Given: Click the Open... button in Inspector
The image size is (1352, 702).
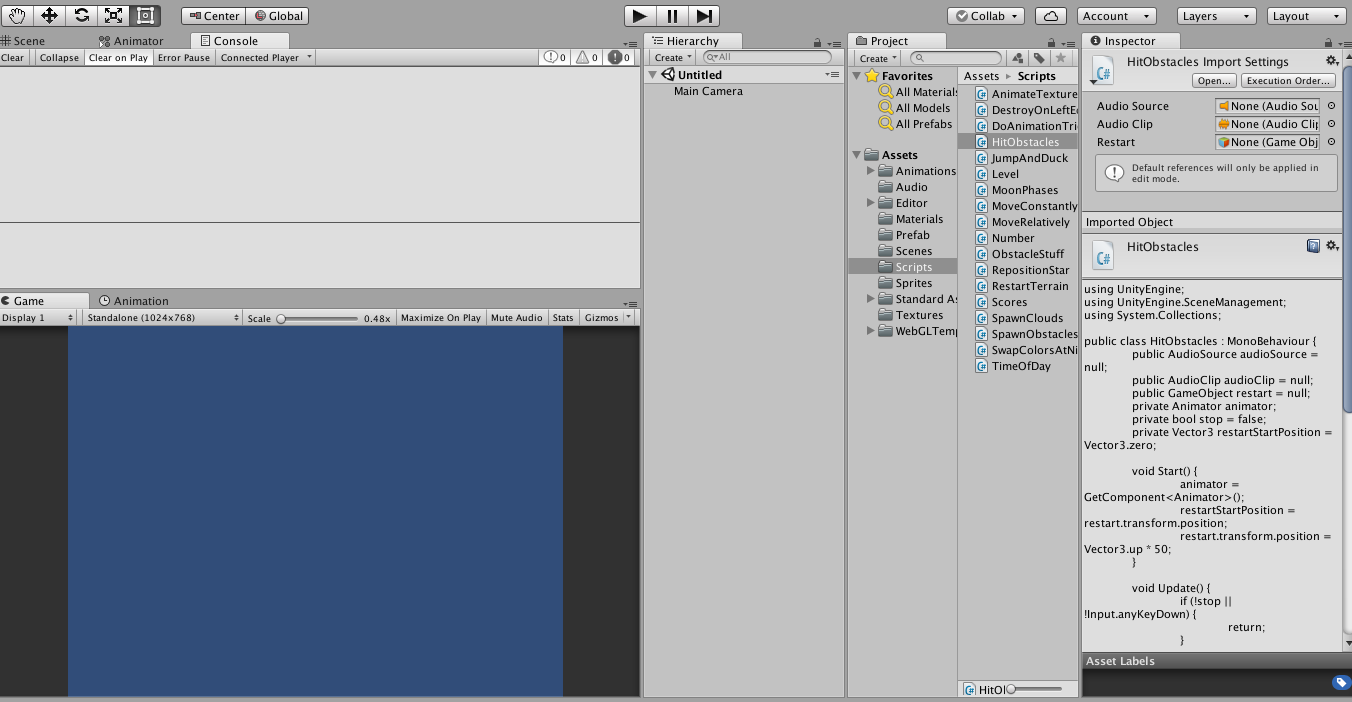Looking at the screenshot, I should click(1214, 80).
